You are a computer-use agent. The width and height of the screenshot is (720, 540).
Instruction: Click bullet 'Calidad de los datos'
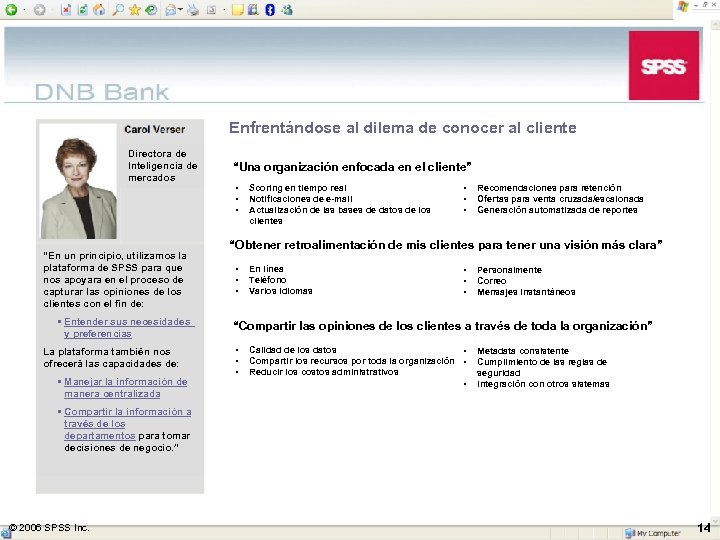pyautogui.click(x=292, y=350)
